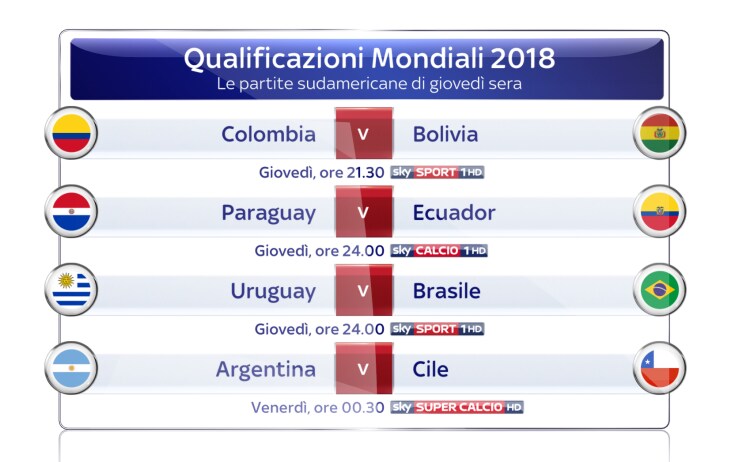This screenshot has width=738, height=462.
Task: Click the Sky Calcio 1 HD channel logo
Action: (439, 251)
